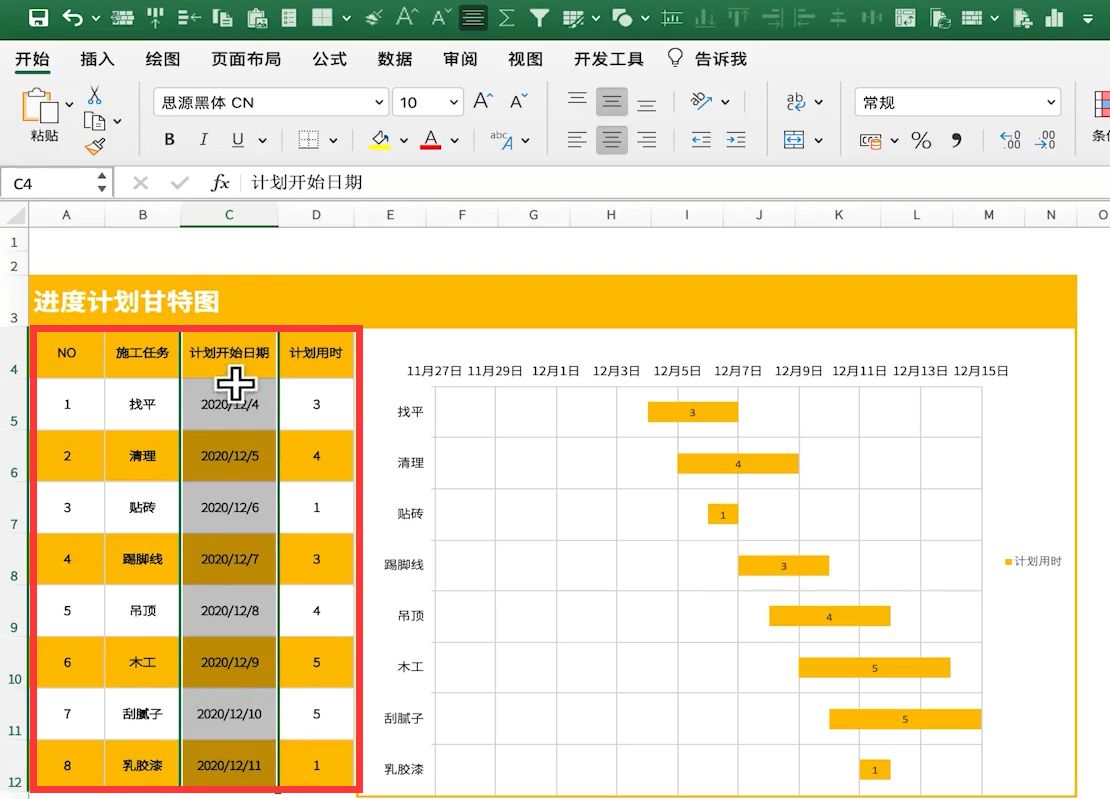Toggle center horizontal alignment
This screenshot has width=1110, height=799.
click(612, 140)
